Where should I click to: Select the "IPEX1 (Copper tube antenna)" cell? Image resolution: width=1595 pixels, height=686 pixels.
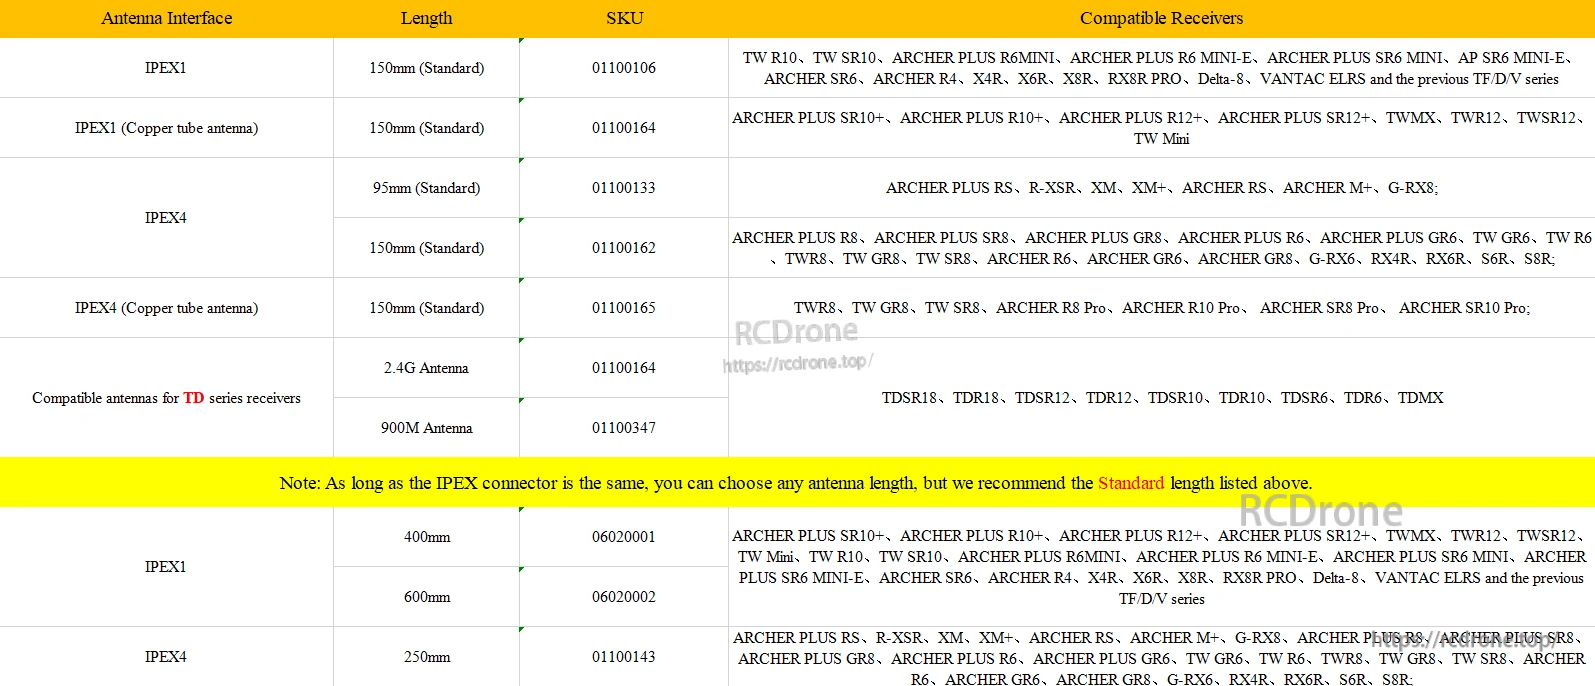click(x=166, y=128)
